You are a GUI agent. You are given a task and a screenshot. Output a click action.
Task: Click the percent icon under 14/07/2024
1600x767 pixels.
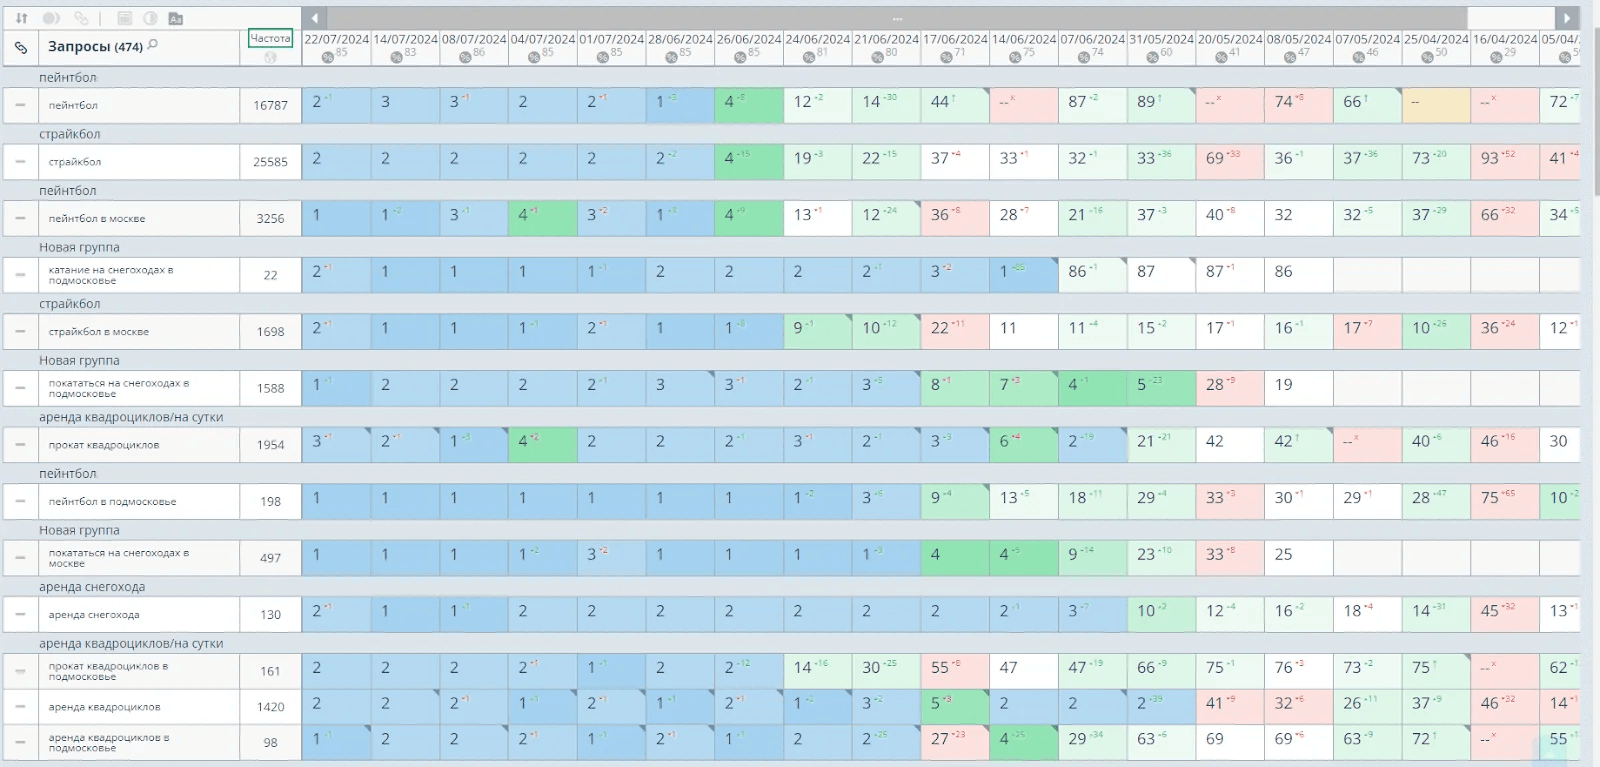point(397,57)
